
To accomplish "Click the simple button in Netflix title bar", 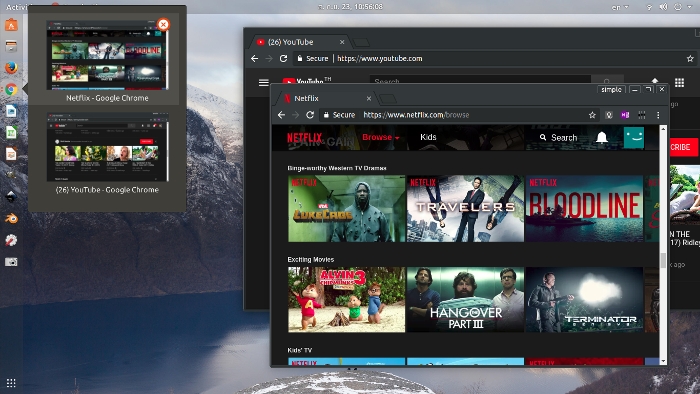I will (611, 90).
